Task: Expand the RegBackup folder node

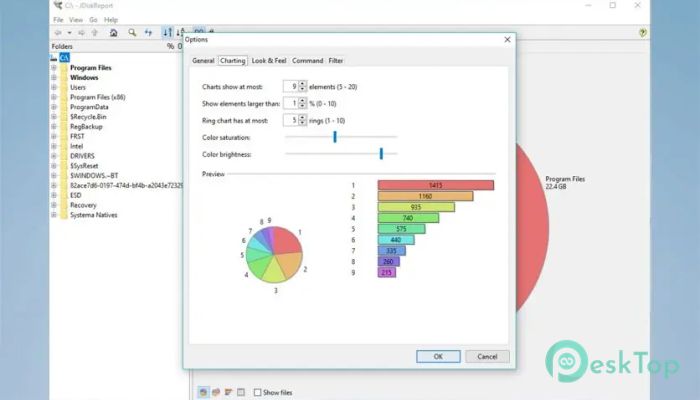Action: pyautogui.click(x=54, y=127)
